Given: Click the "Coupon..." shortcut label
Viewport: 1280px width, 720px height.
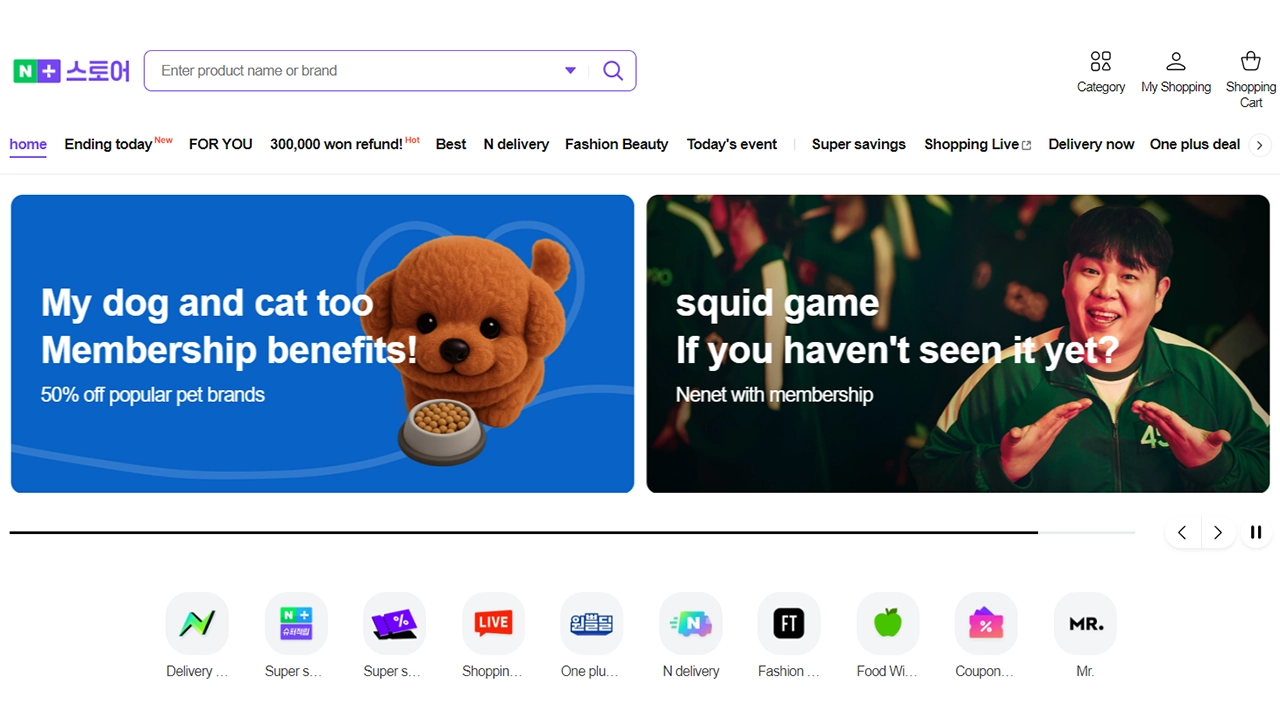Looking at the screenshot, I should coord(985,671).
